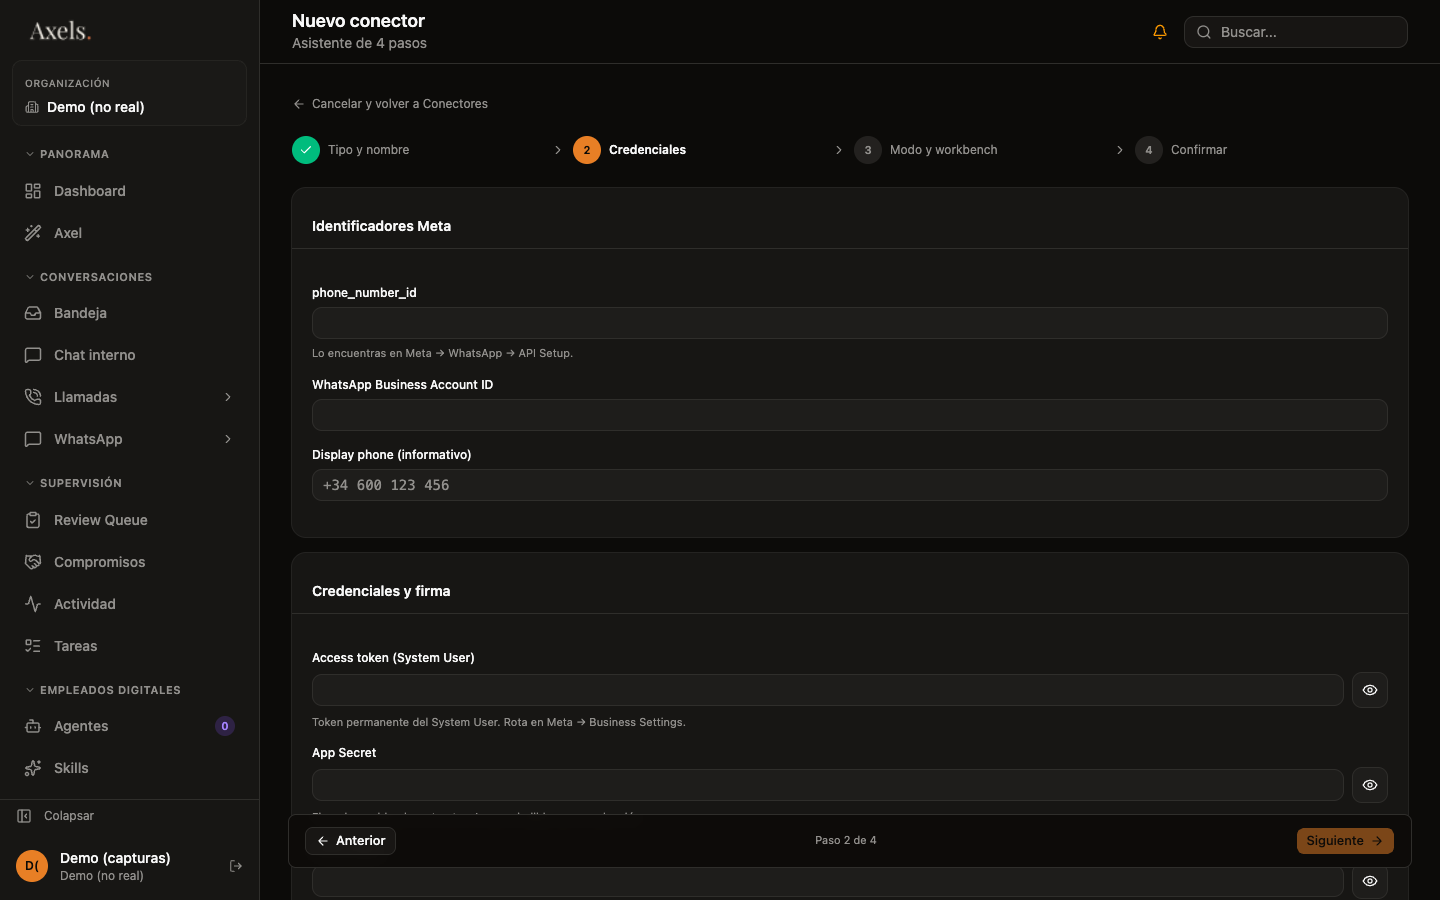Viewport: 1440px width, 900px height.
Task: Go to the Tipo y nombre step
Action: [x=351, y=150]
